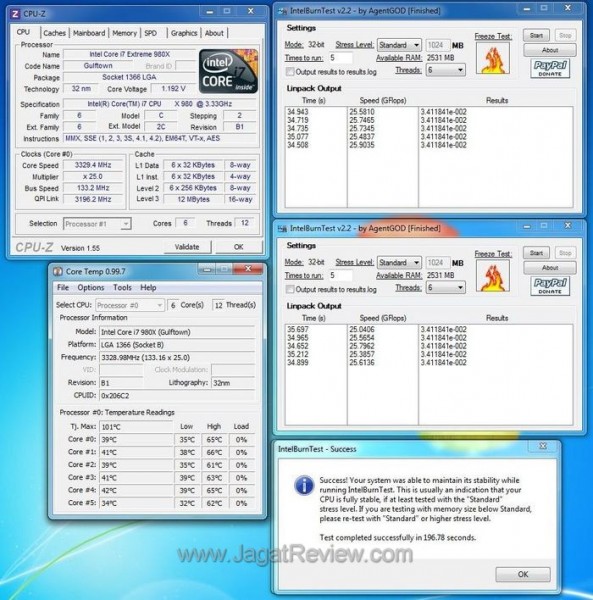Click the Core Temp title bar icon
Screen dimensions: 593x600
coord(57,271)
